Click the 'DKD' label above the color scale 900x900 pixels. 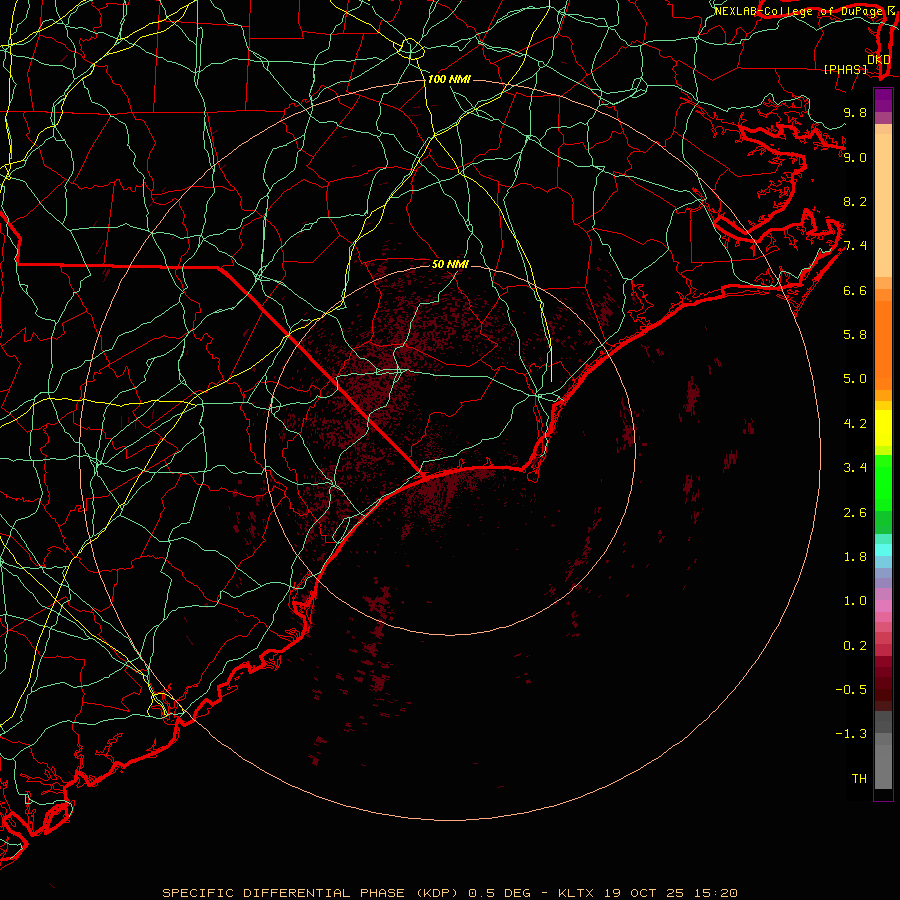click(878, 60)
